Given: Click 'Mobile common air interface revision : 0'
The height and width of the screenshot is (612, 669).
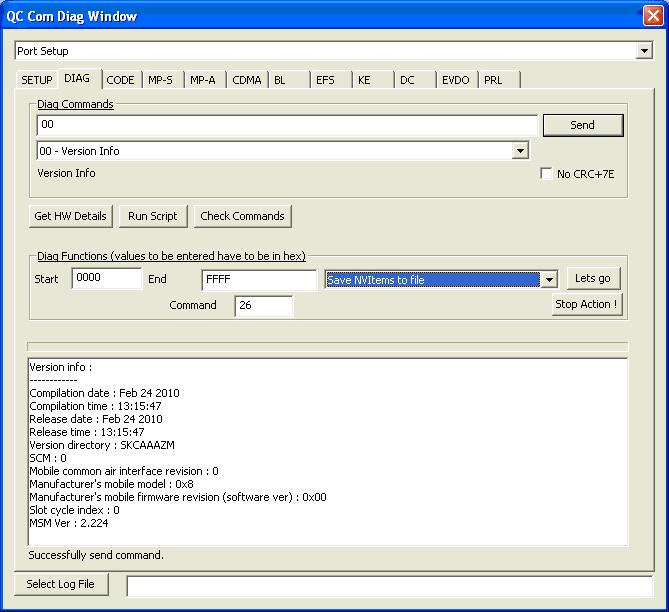Looking at the screenshot, I should (x=124, y=471).
